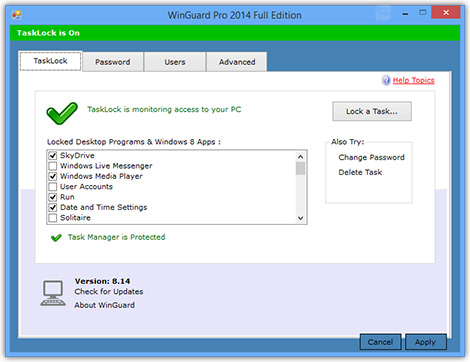Minimize the WinGuard Pro window
470x362 pixels.
405,14
